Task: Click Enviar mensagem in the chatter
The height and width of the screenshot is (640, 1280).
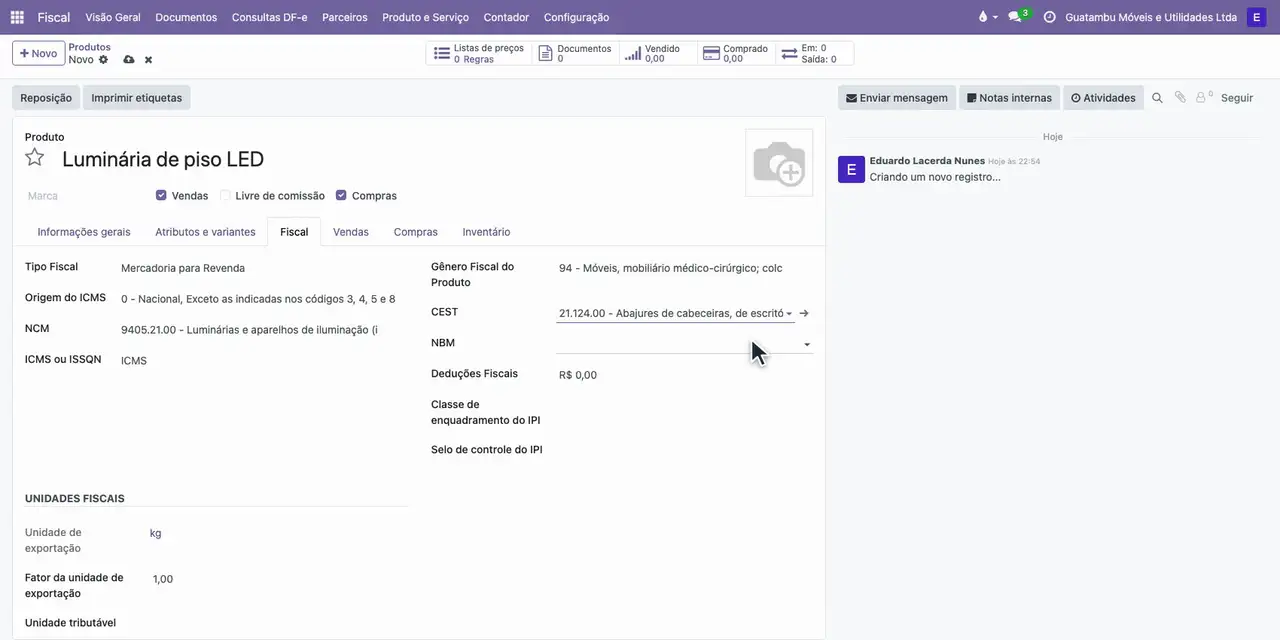Action: point(897,98)
